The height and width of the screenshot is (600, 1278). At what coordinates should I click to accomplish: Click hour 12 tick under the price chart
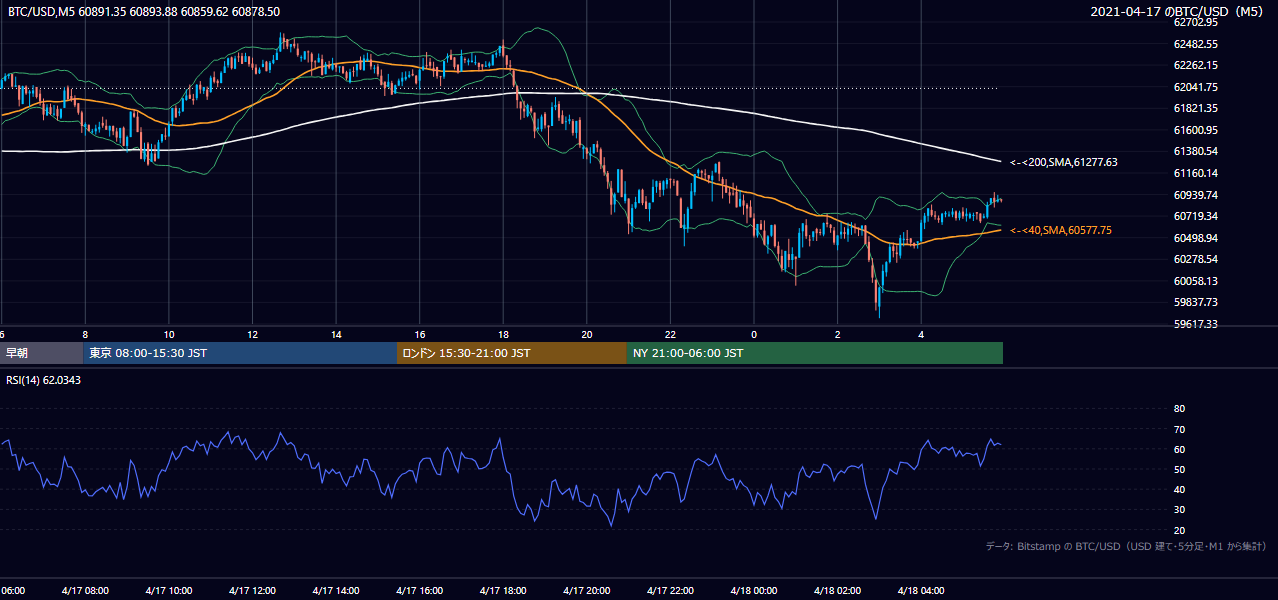(253, 334)
